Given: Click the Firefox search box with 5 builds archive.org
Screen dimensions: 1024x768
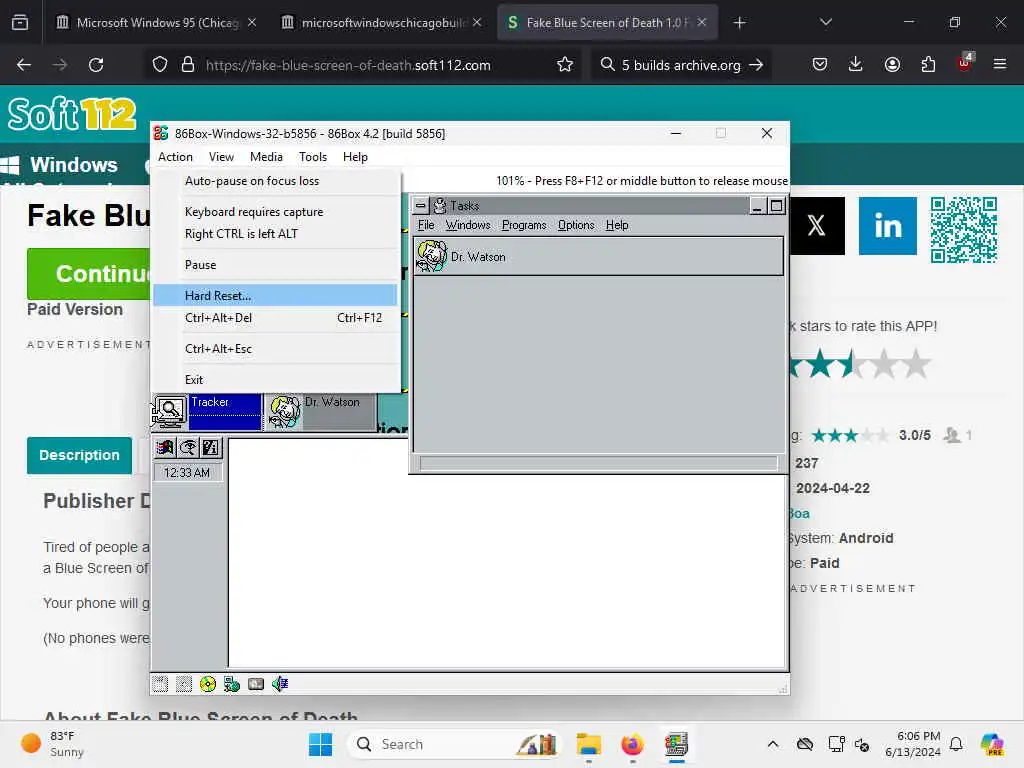Looking at the screenshot, I should pos(681,65).
